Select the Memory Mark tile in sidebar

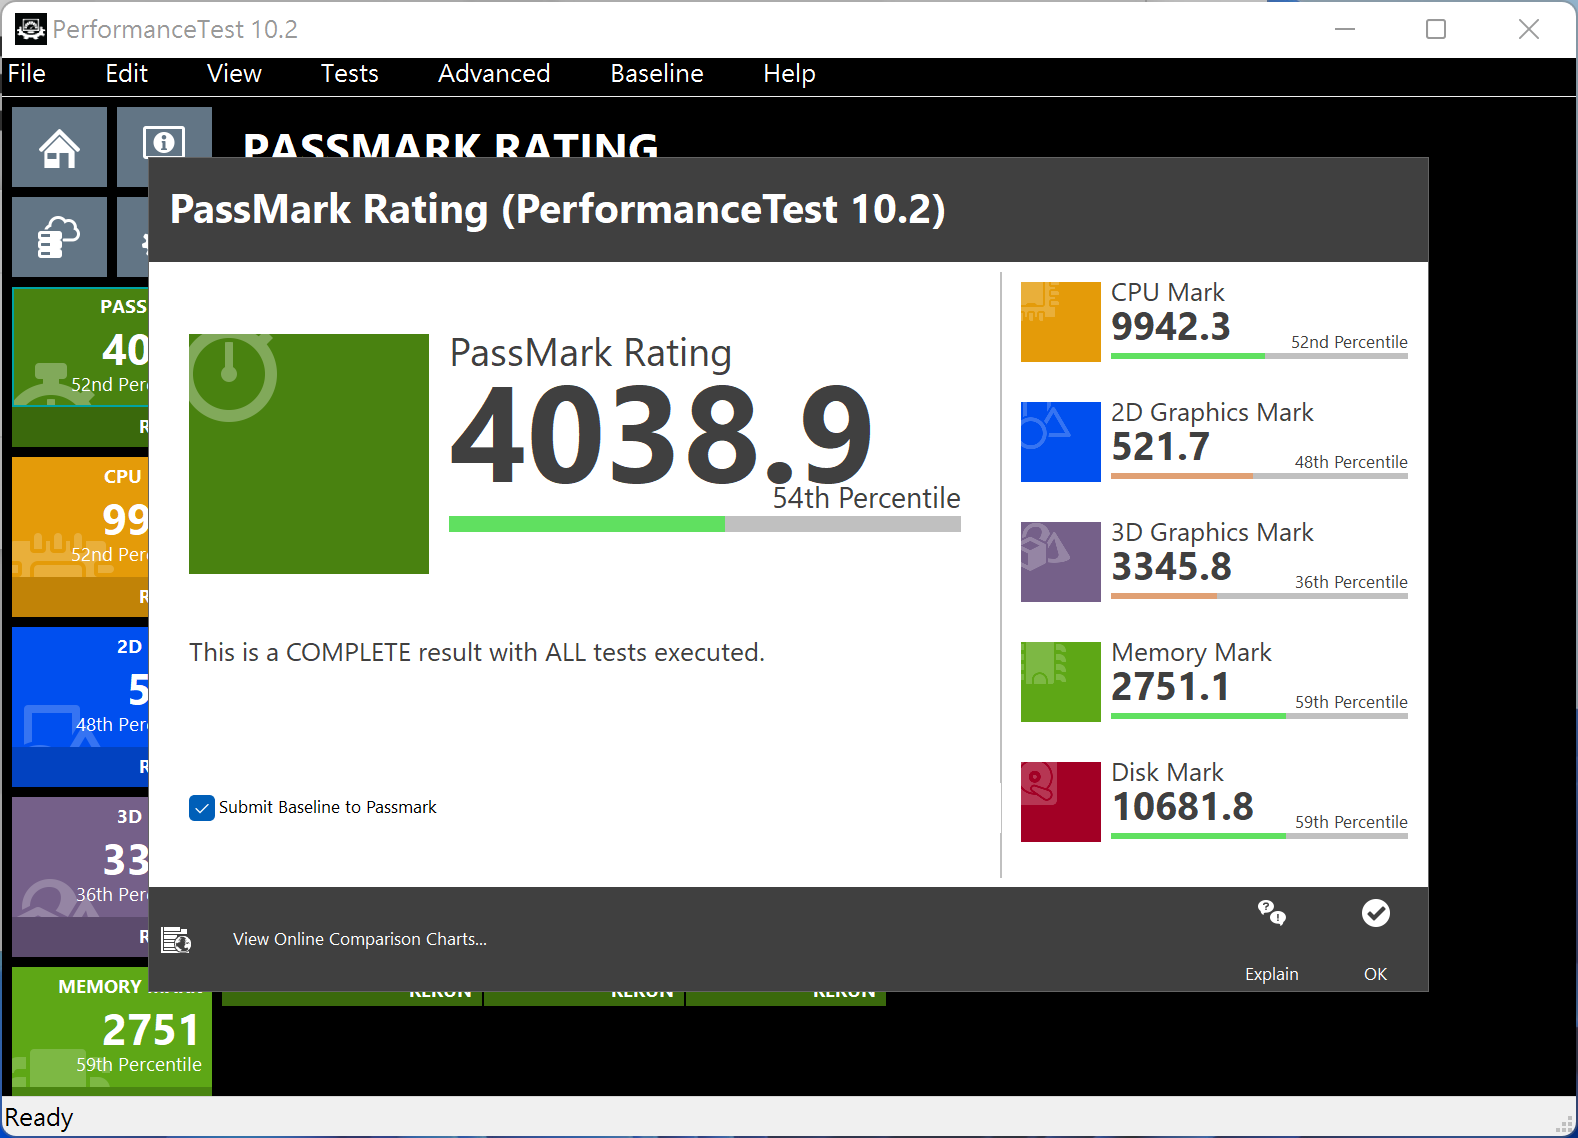tap(112, 1030)
